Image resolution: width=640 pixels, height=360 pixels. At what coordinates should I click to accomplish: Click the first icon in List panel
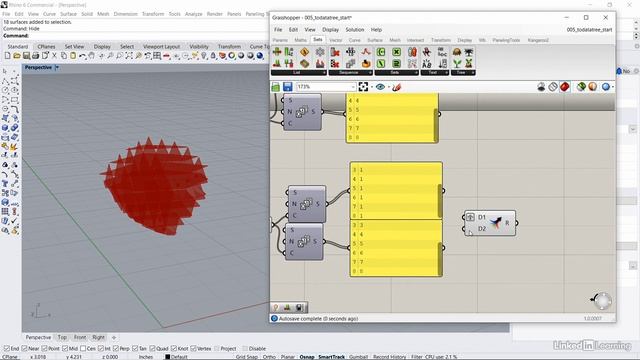pyautogui.click(x=277, y=52)
